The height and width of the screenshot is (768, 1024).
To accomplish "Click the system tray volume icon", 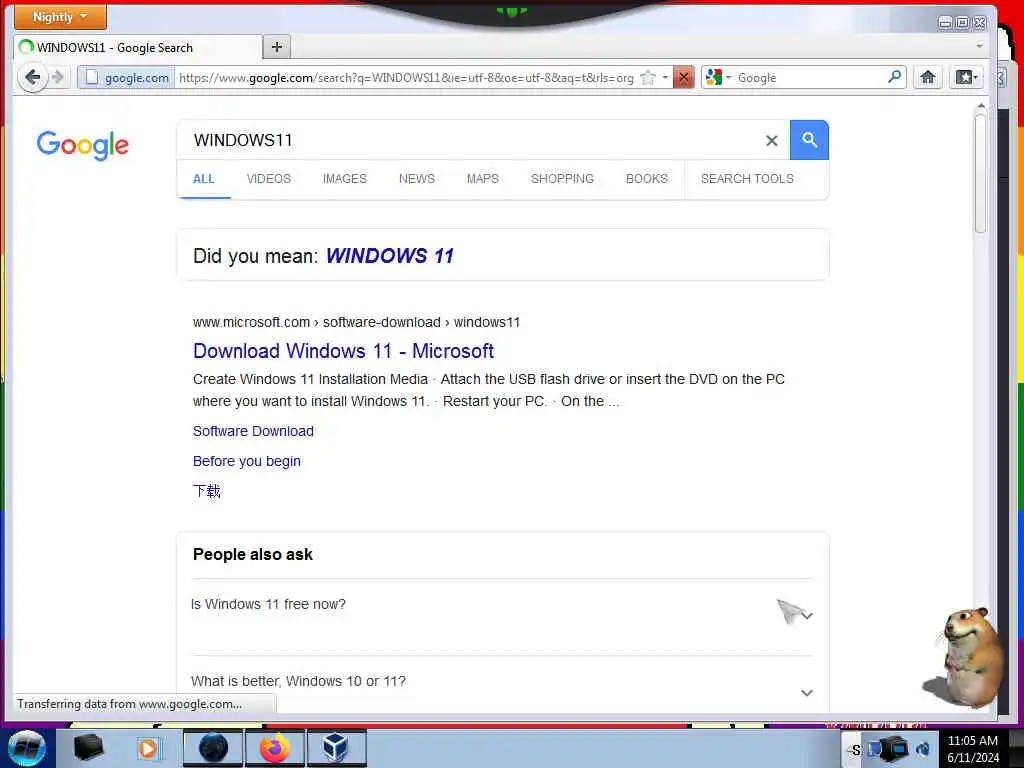I will pos(923,749).
